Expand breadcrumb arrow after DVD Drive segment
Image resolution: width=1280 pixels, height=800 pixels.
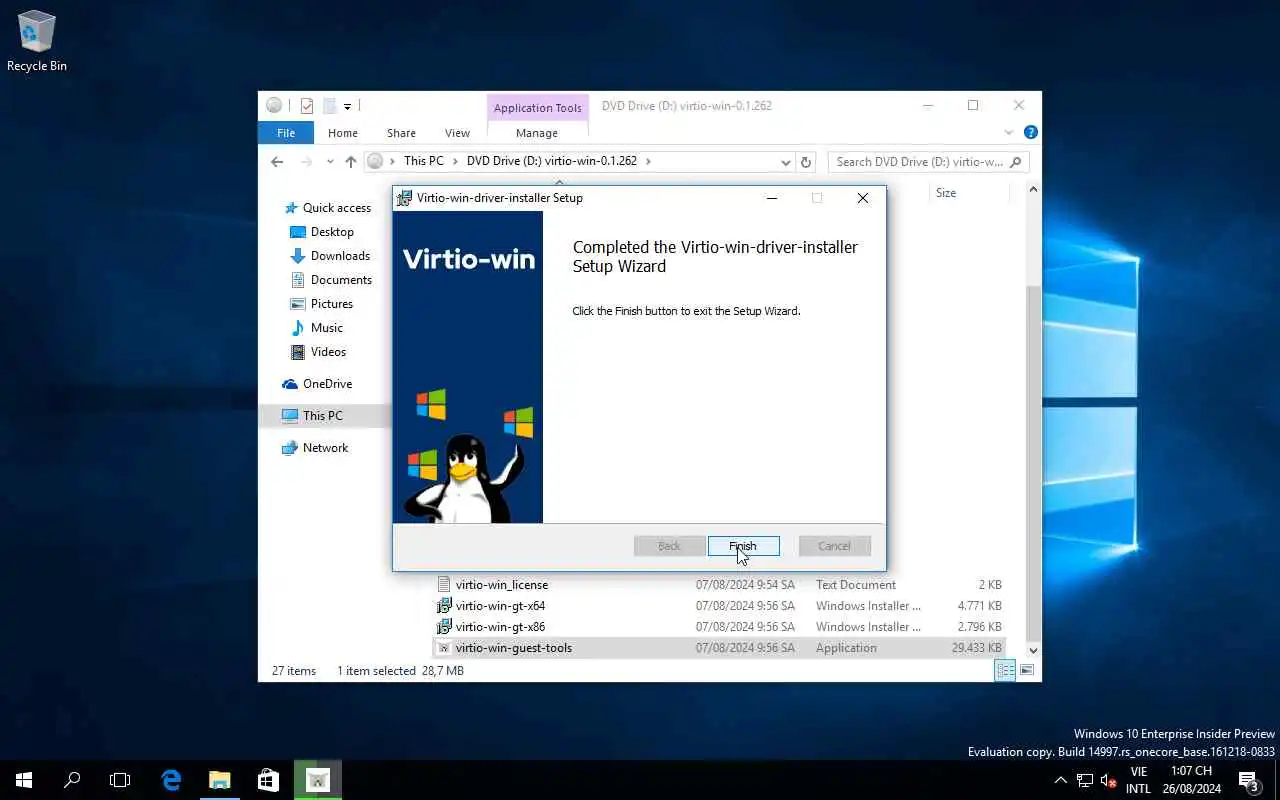648,161
